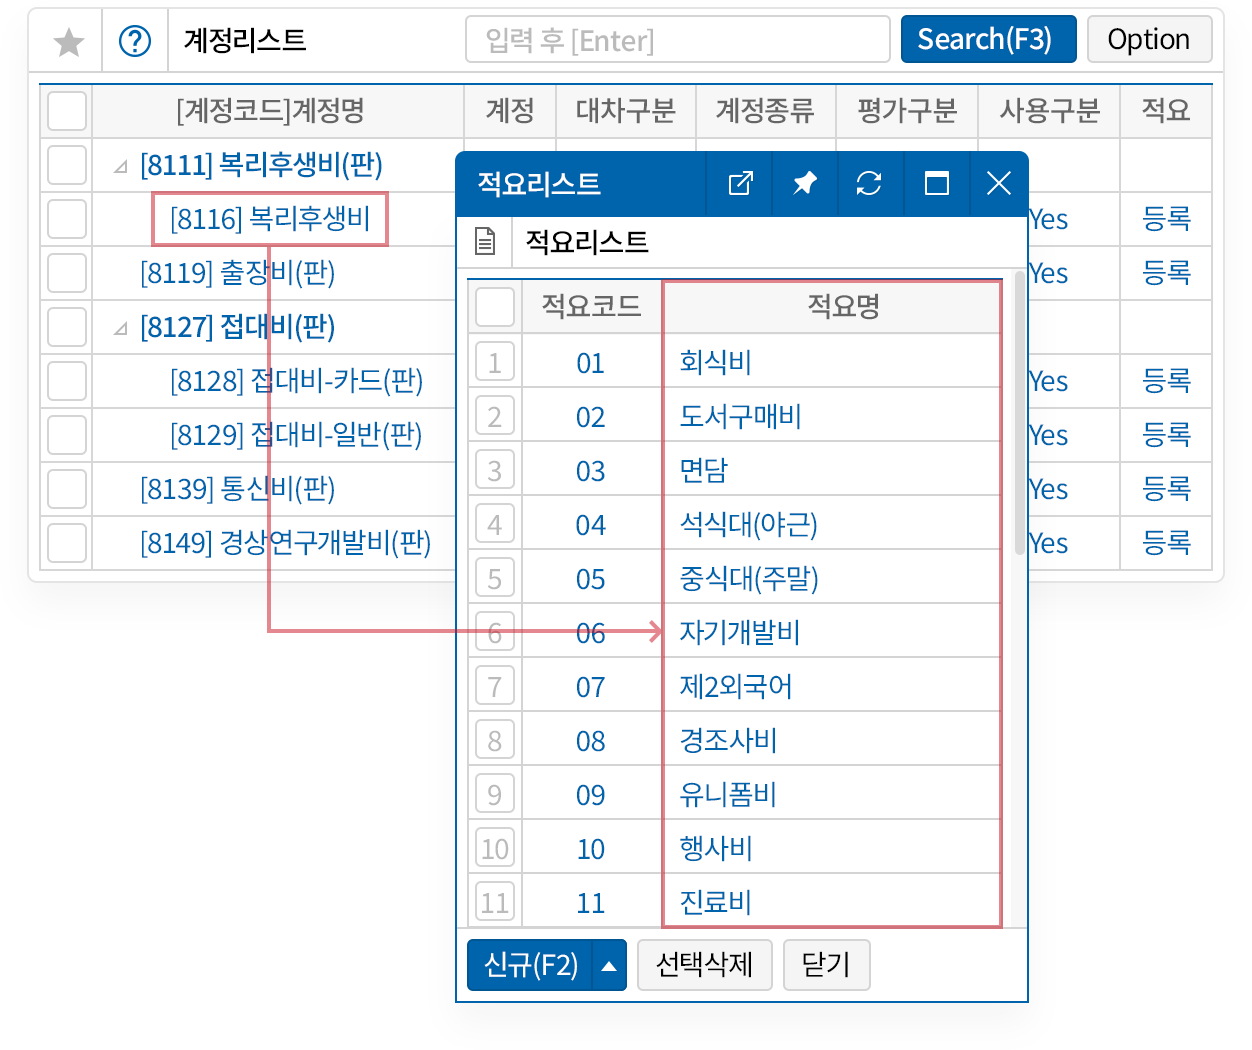Image resolution: width=1252 pixels, height=1050 pixels.
Task: Close the 적요리스트 popup
Action: click(x=999, y=183)
